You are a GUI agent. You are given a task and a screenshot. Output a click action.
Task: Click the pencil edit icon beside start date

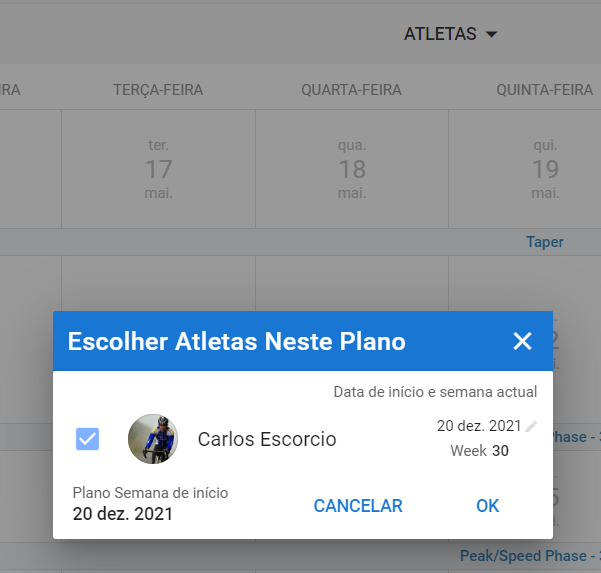tap(531, 426)
